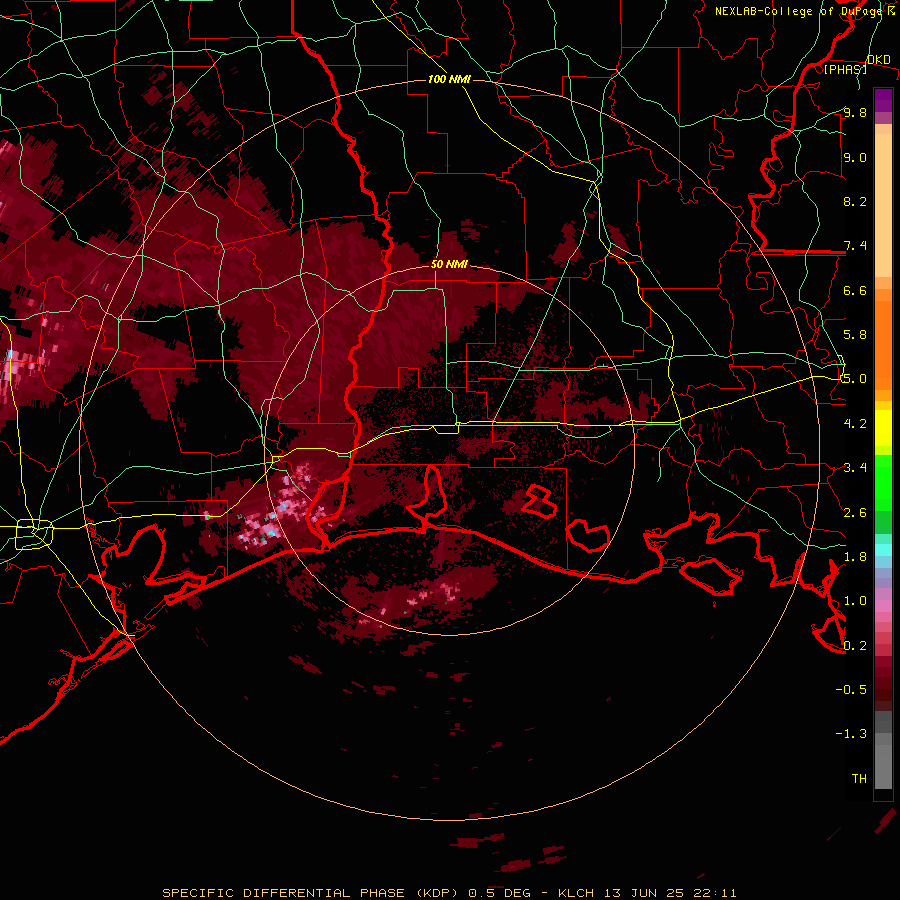Click the 1.0 scale value
The width and height of the screenshot is (900, 900).
click(855, 600)
